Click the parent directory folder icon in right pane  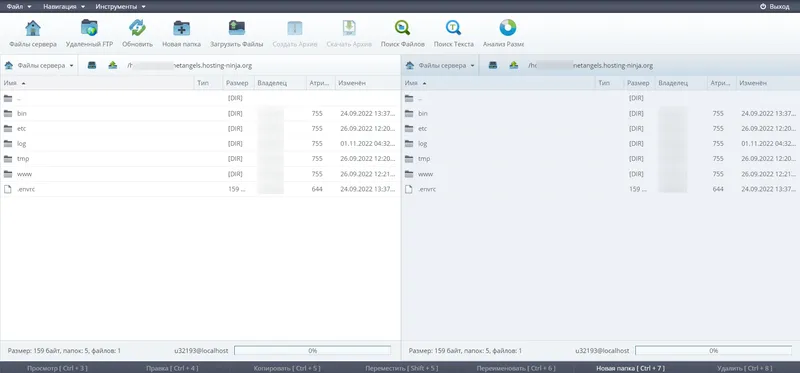click(x=409, y=98)
